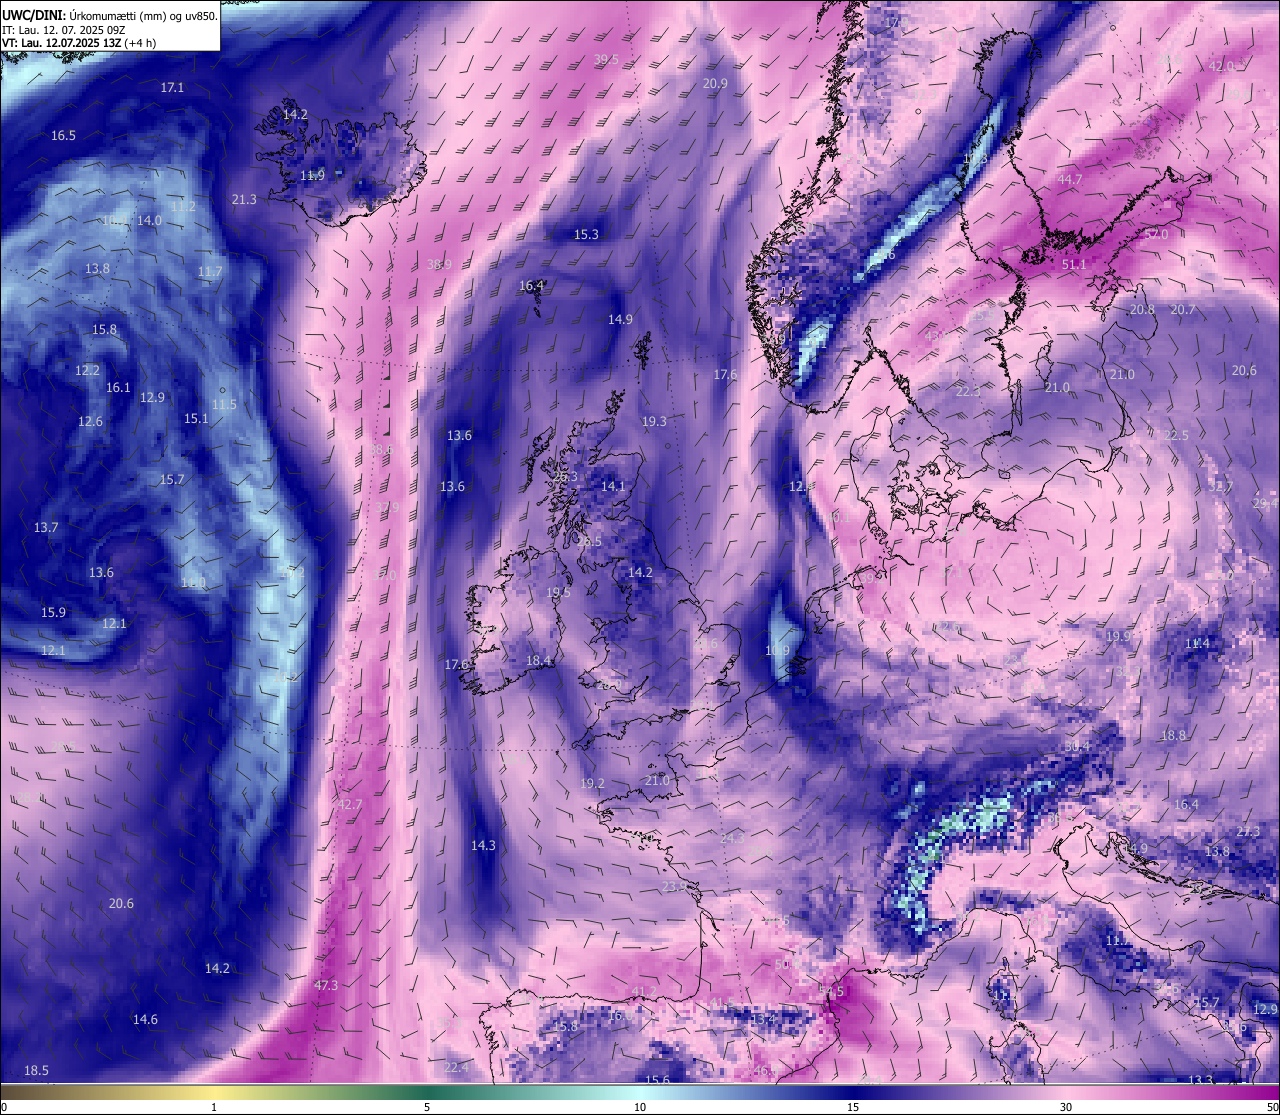Click the 22.4 value at the bottom

tap(456, 1068)
